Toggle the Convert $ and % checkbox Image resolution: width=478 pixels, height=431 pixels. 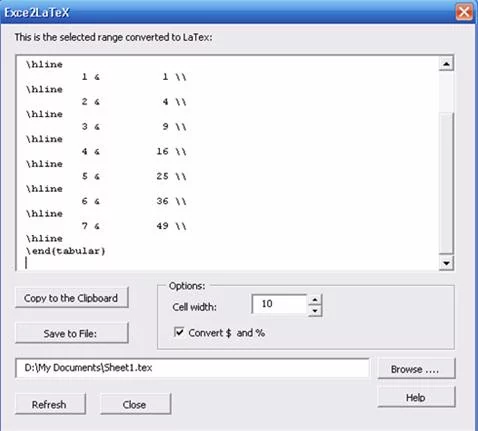179,332
